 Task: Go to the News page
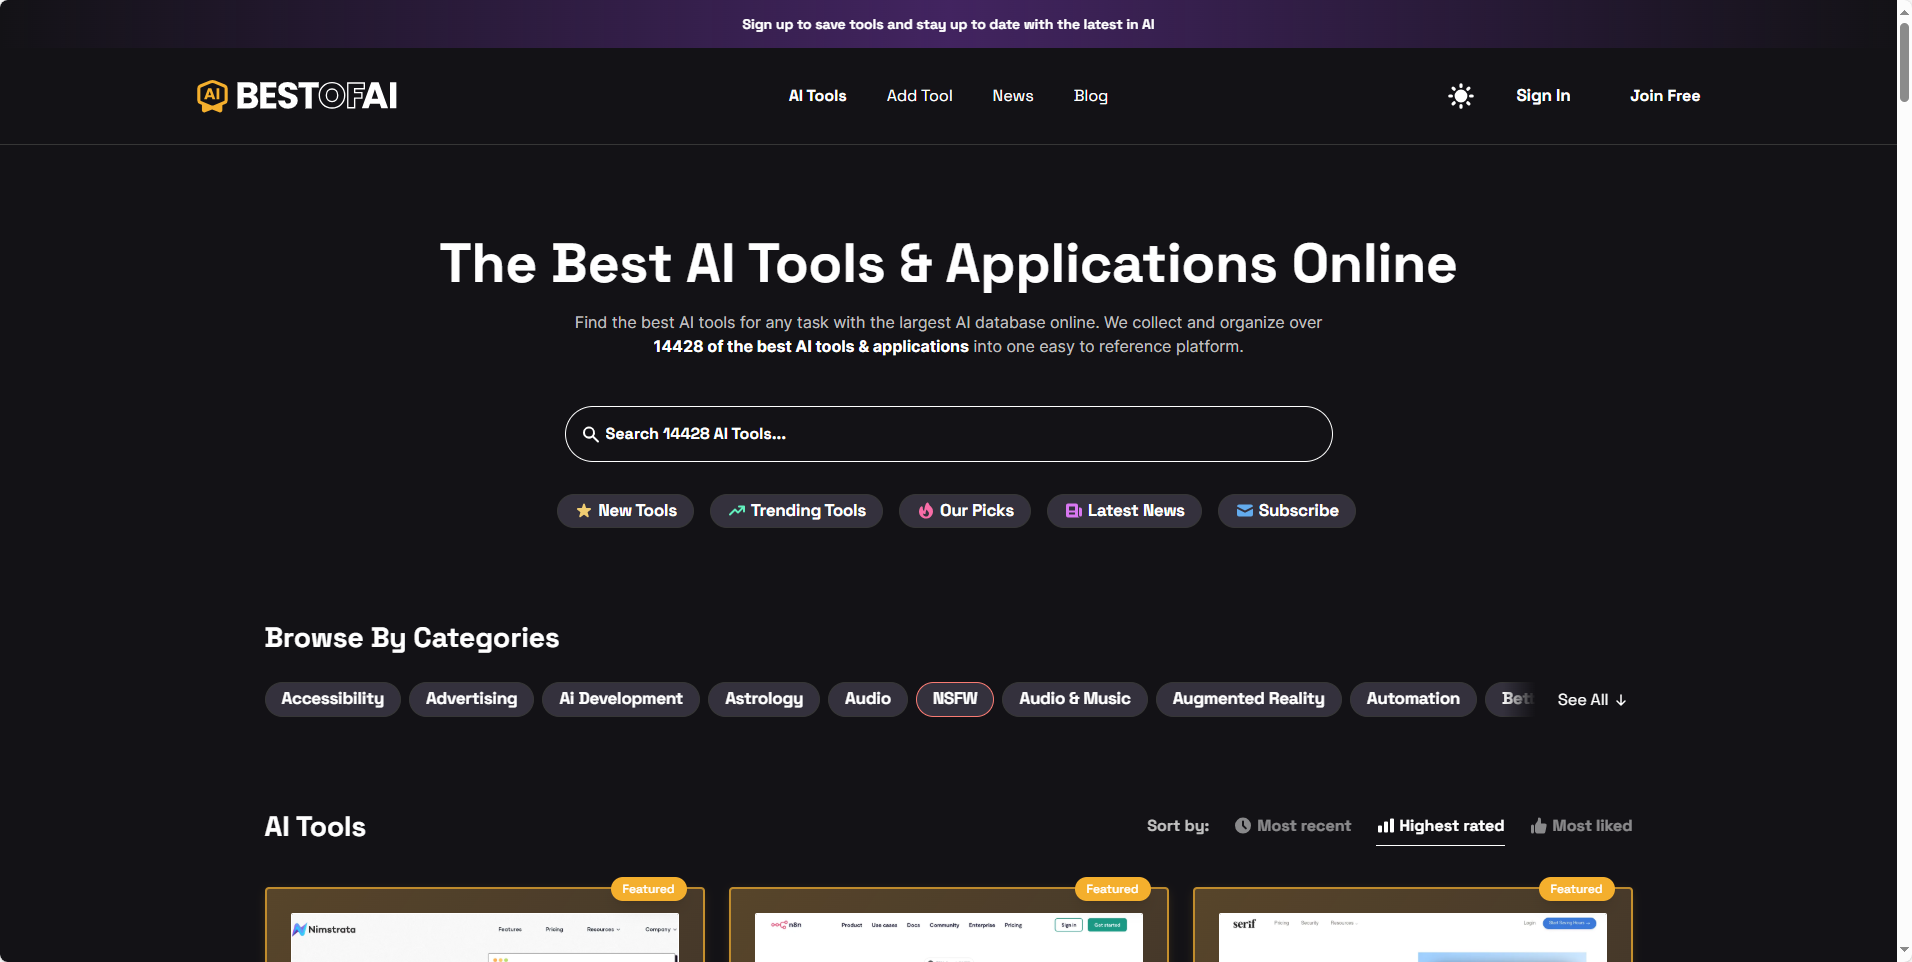(1013, 96)
